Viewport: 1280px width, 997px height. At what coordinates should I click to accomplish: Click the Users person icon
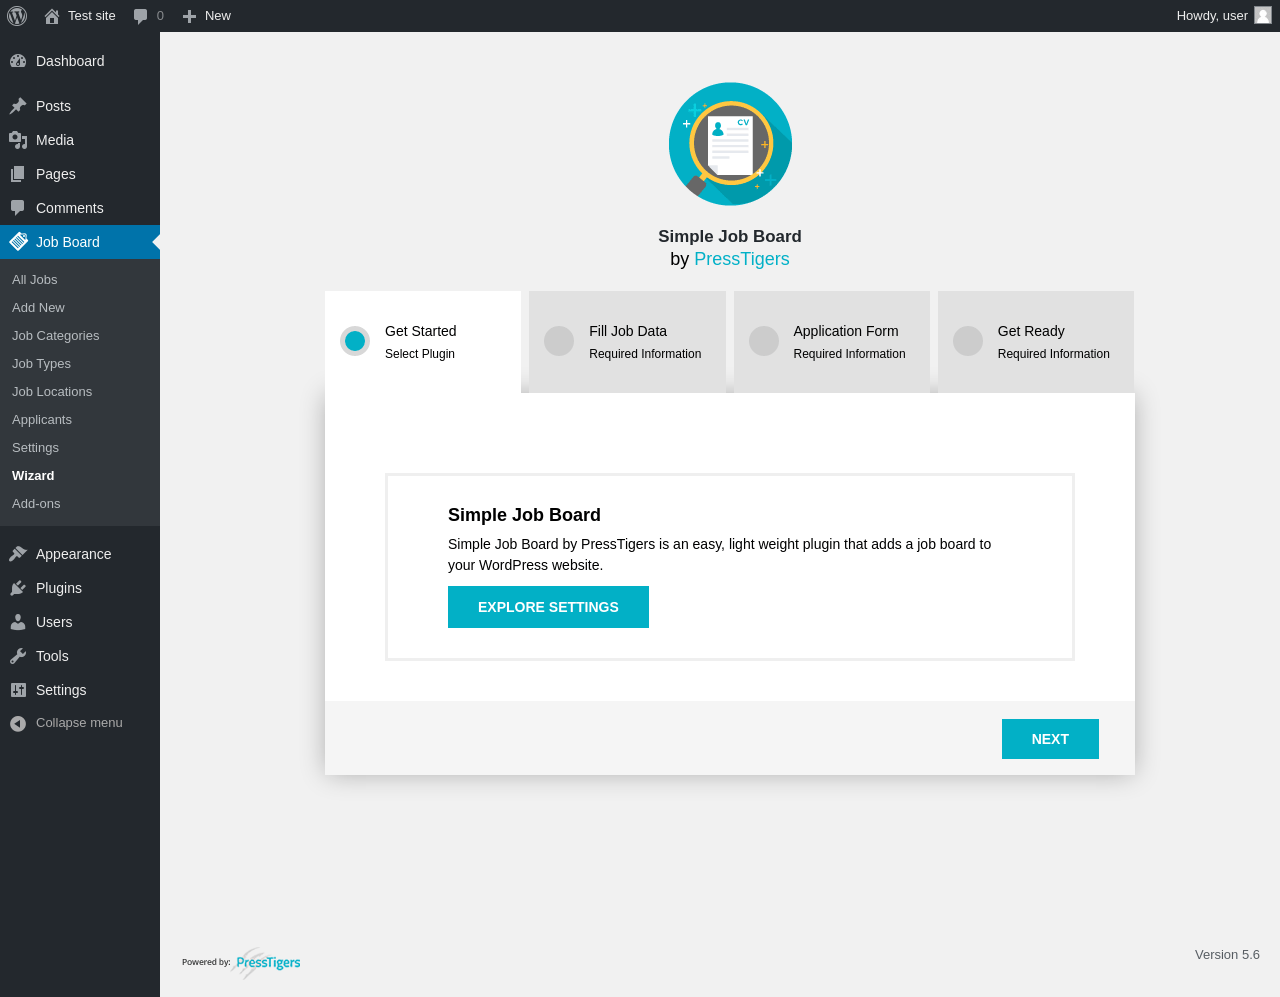18,622
